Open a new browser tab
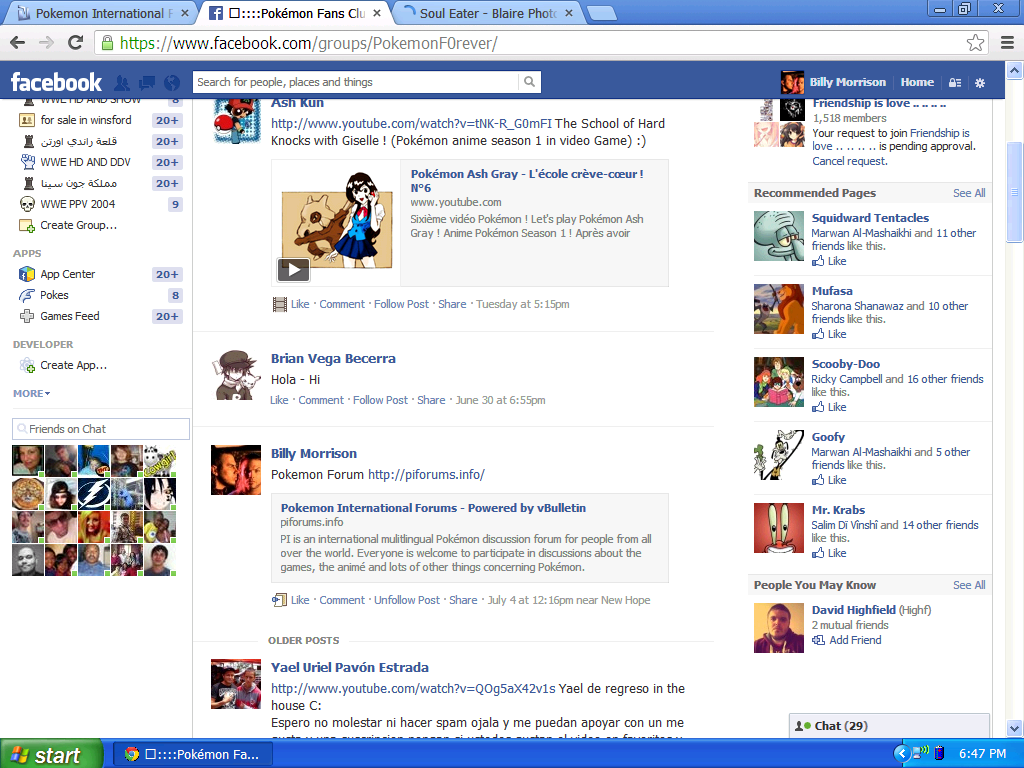Viewport: 1024px width, 768px height. point(601,13)
